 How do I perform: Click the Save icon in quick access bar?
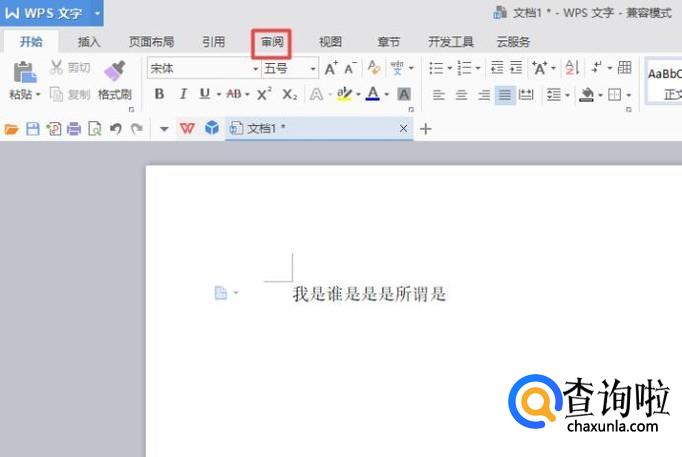point(32,129)
